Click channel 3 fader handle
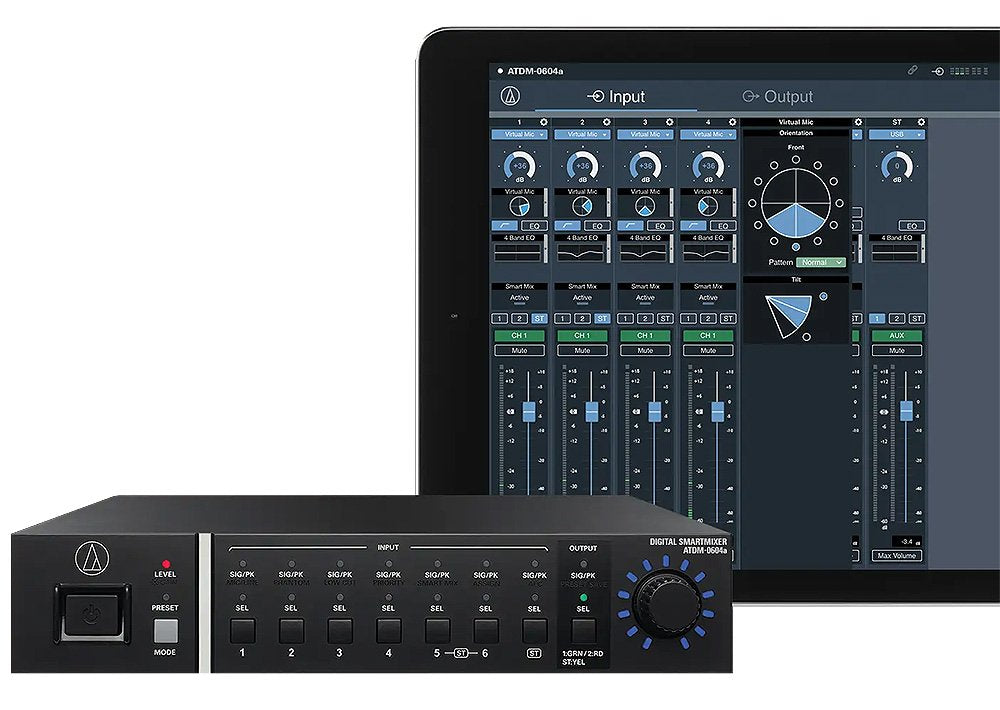The height and width of the screenshot is (710, 1000). [654, 411]
